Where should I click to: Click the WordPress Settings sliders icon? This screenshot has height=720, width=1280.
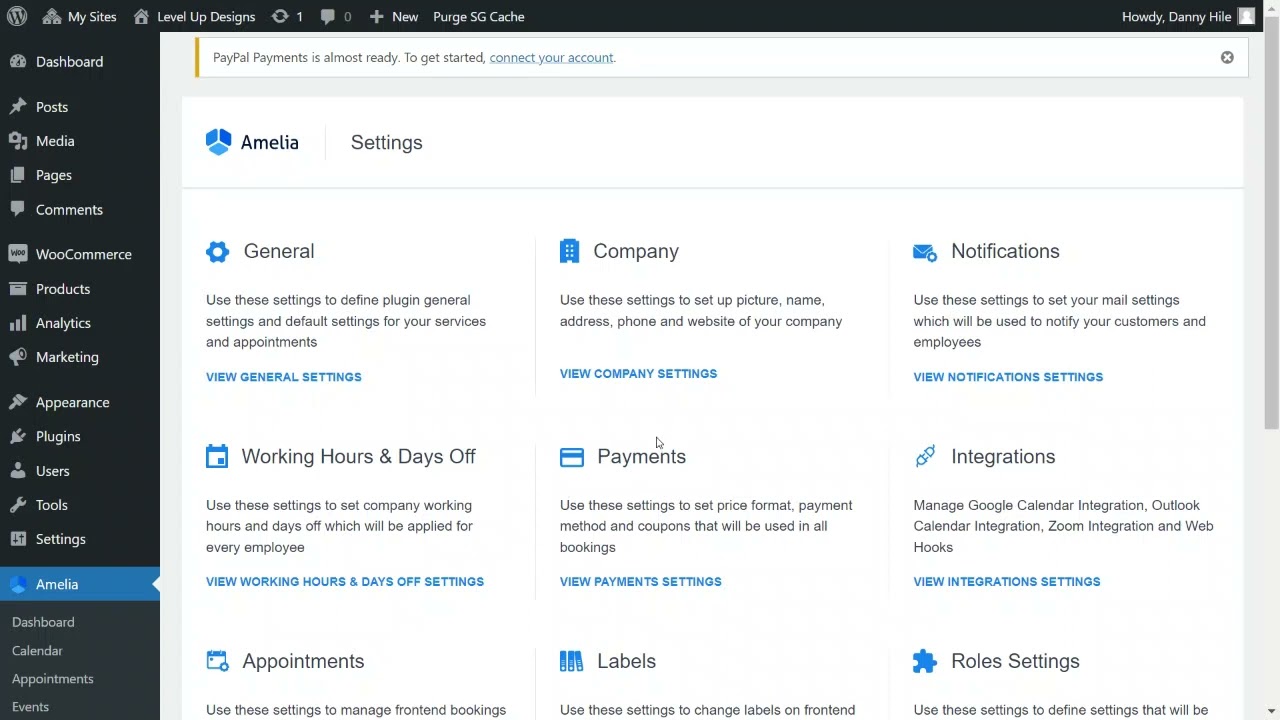click(18, 539)
